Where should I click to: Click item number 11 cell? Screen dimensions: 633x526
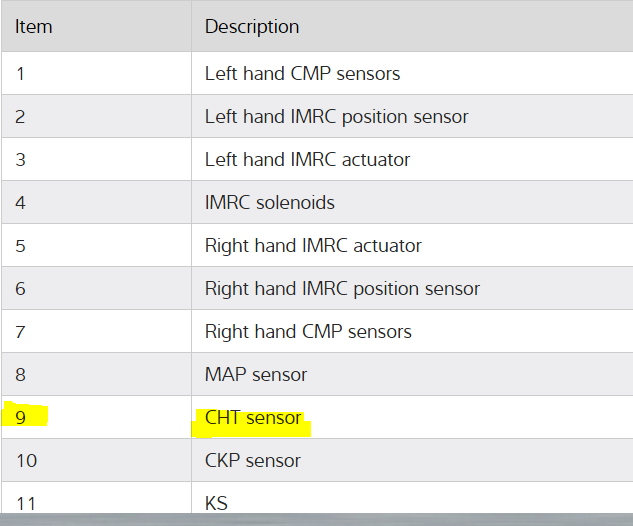[x=25, y=502]
